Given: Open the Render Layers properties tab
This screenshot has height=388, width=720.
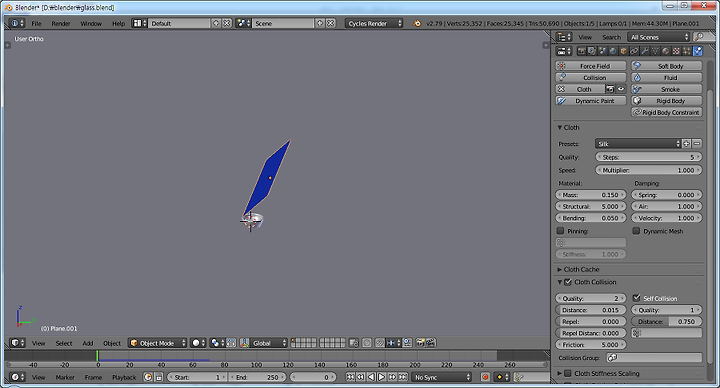Looking at the screenshot, I should click(x=591, y=51).
